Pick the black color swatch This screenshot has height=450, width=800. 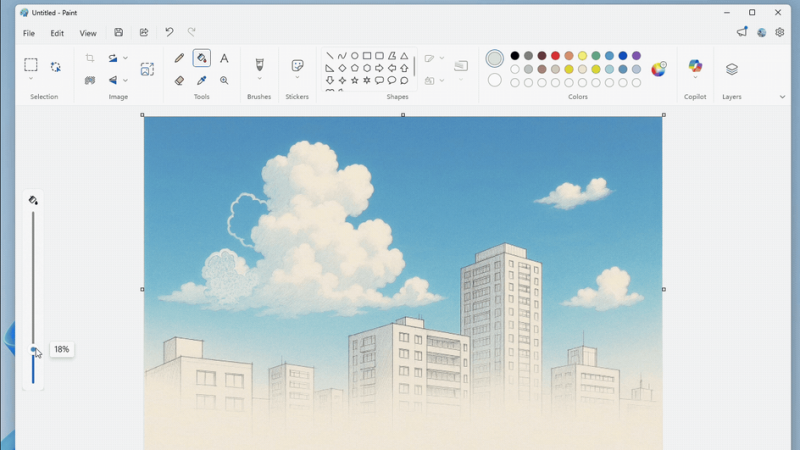[x=515, y=56]
